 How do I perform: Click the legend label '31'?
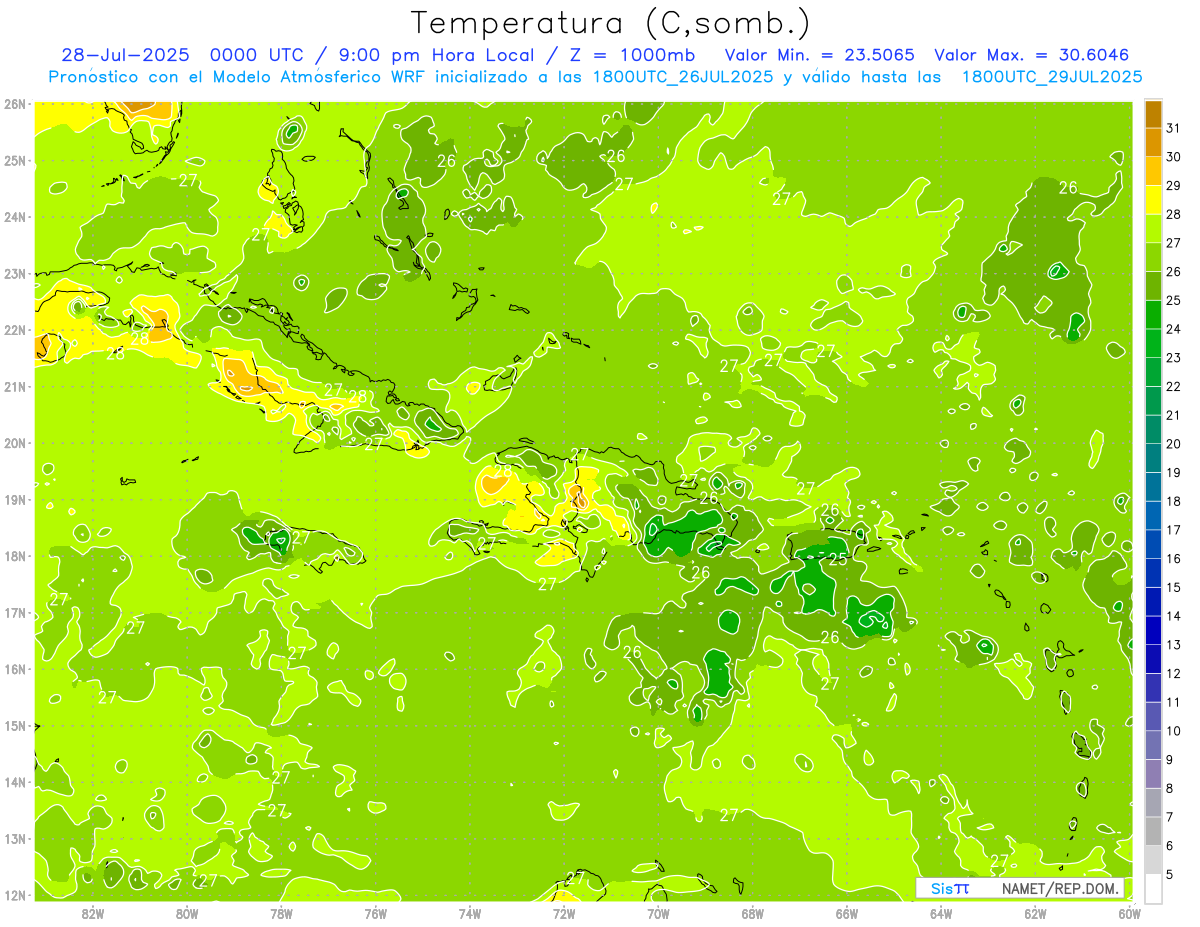tap(1173, 128)
